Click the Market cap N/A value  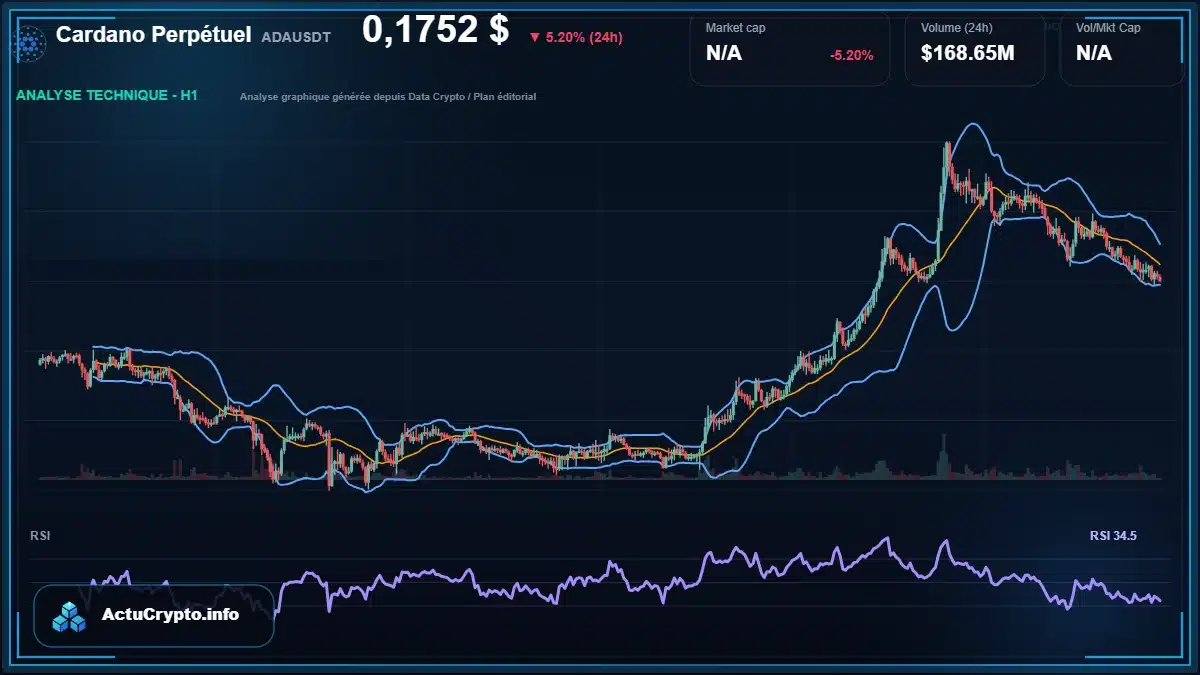click(724, 54)
